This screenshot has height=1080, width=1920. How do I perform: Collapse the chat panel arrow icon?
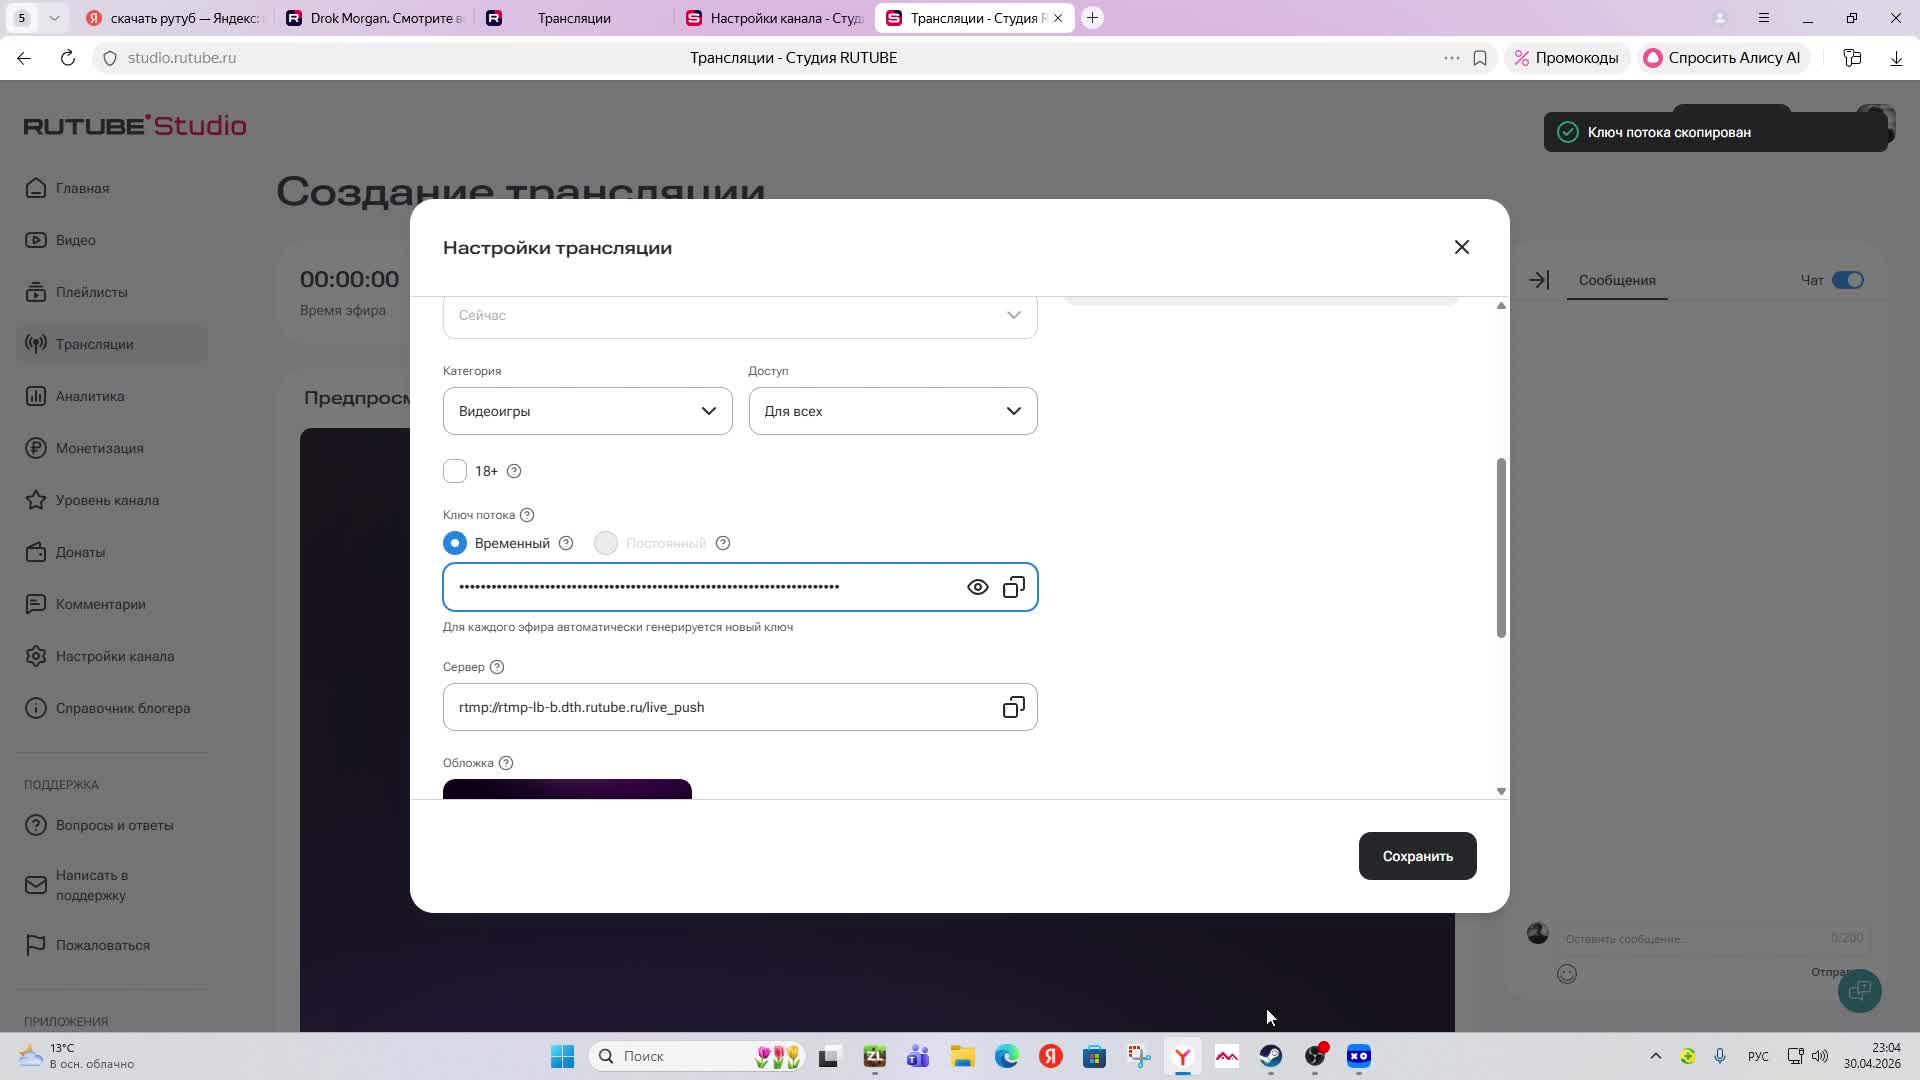1539,280
